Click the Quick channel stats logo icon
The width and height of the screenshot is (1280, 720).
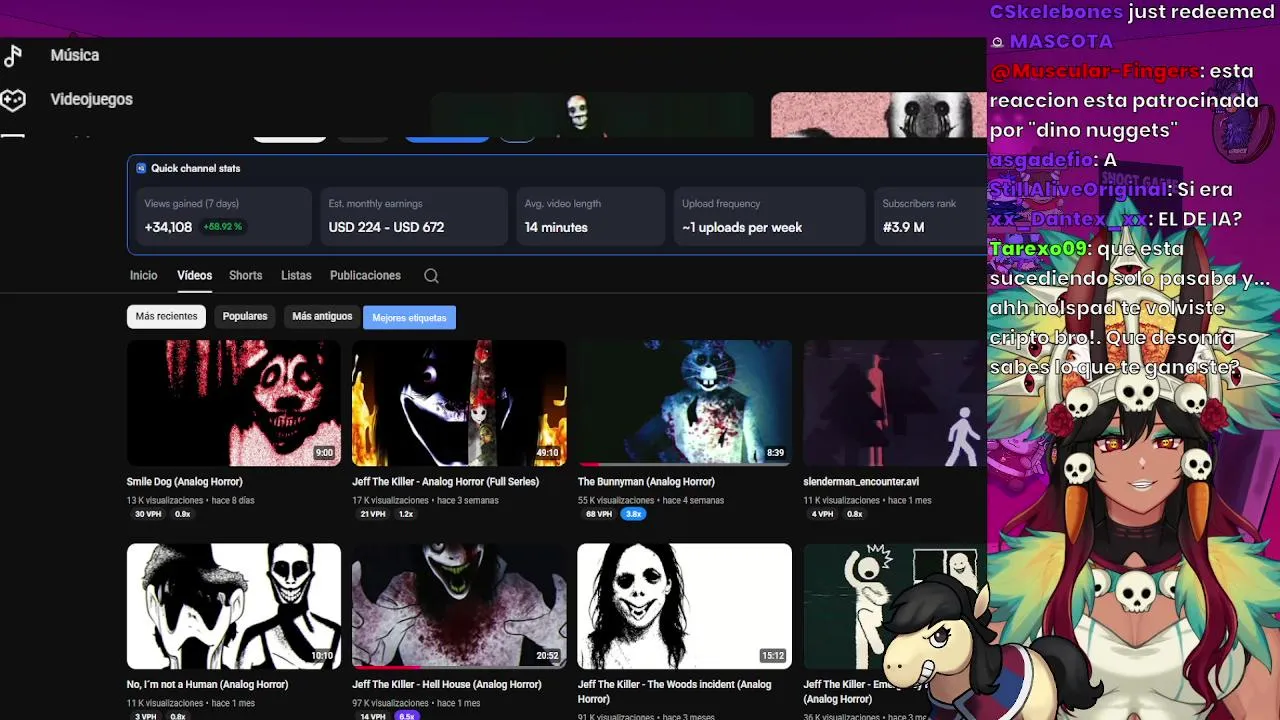141,168
